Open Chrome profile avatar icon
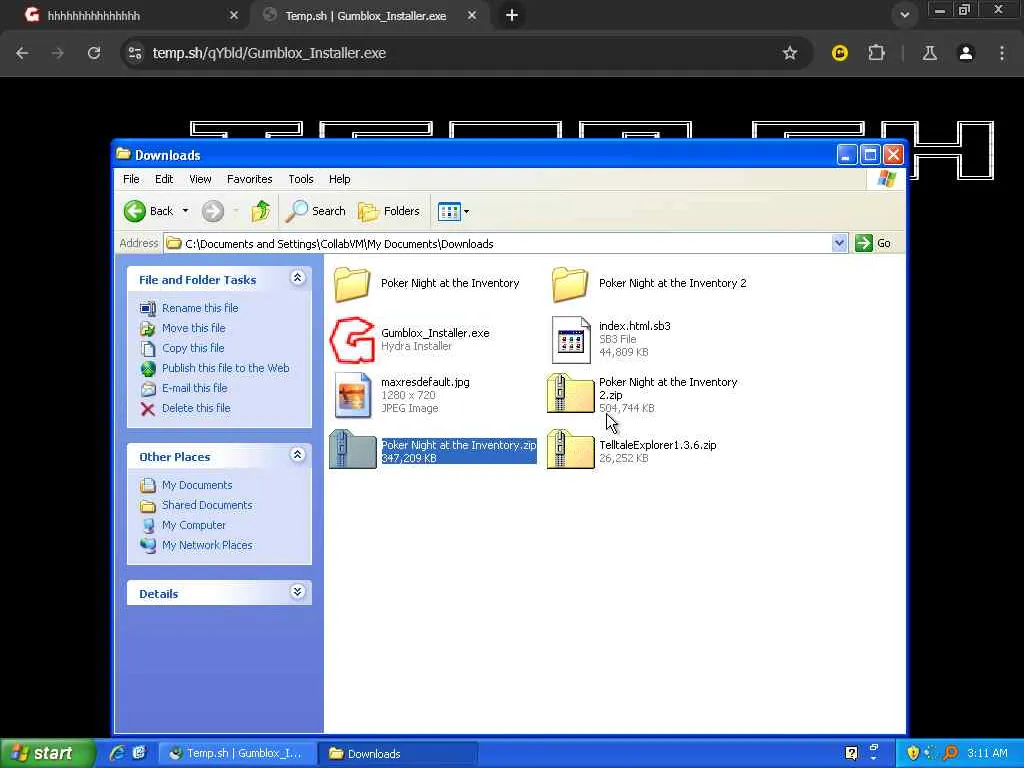Viewport: 1024px width, 768px height. point(966,53)
